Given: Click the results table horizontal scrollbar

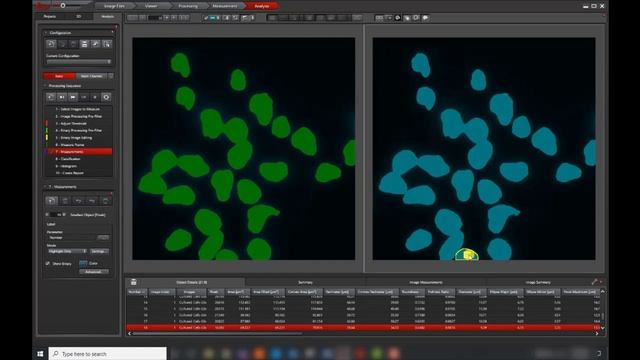Looking at the screenshot, I should (x=218, y=334).
